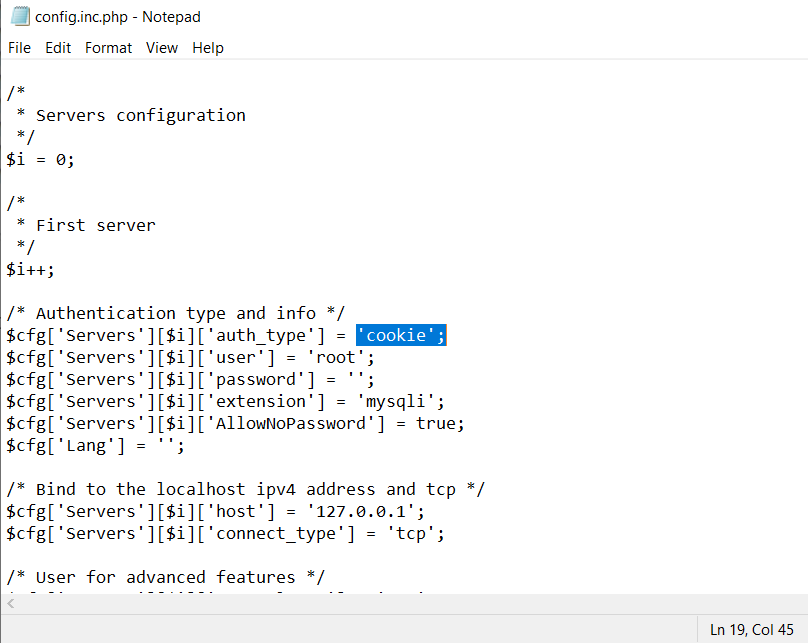This screenshot has width=808, height=643.
Task: Click the 'config.inc.php - Notepad' window title
Action: [129, 17]
